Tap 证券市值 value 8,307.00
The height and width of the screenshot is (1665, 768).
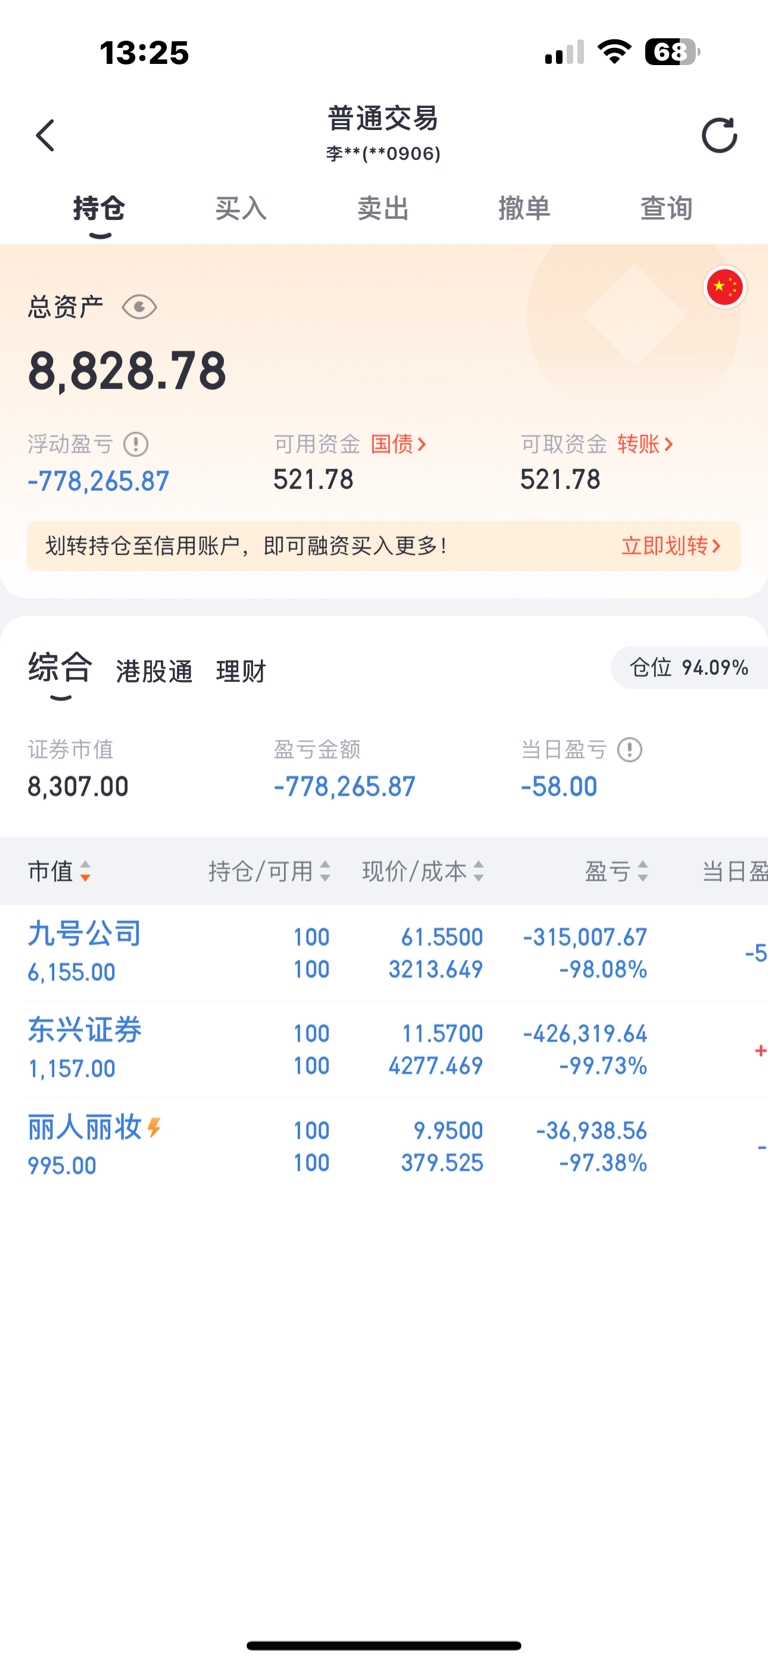[78, 787]
